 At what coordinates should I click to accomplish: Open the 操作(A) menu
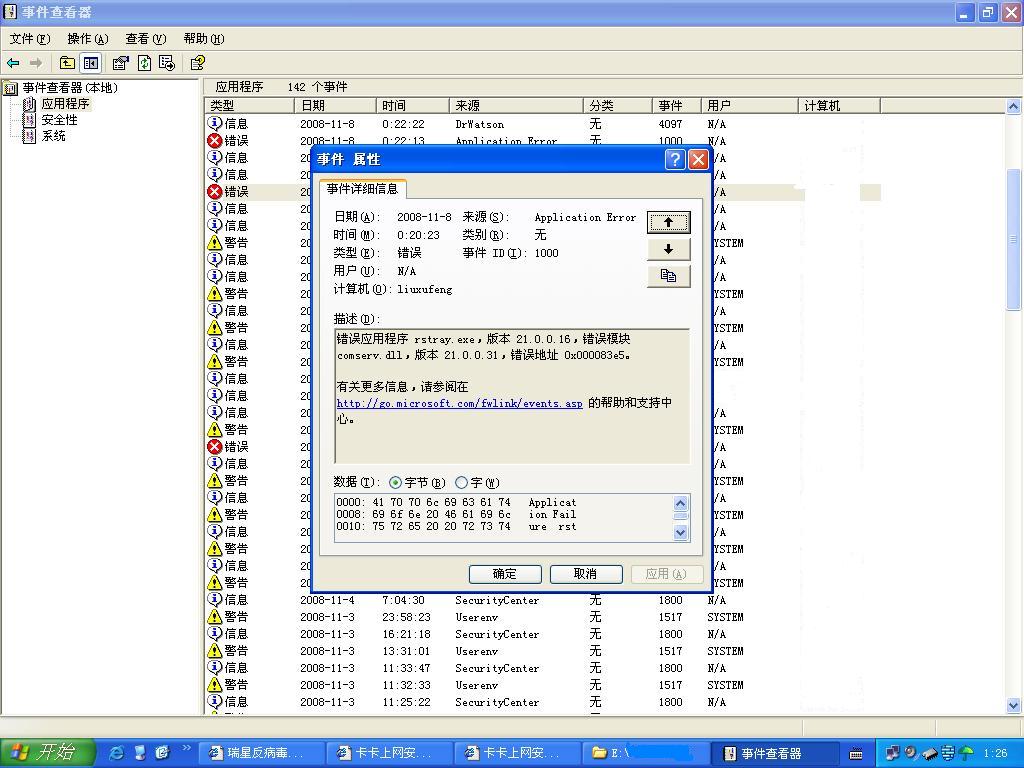tap(87, 39)
